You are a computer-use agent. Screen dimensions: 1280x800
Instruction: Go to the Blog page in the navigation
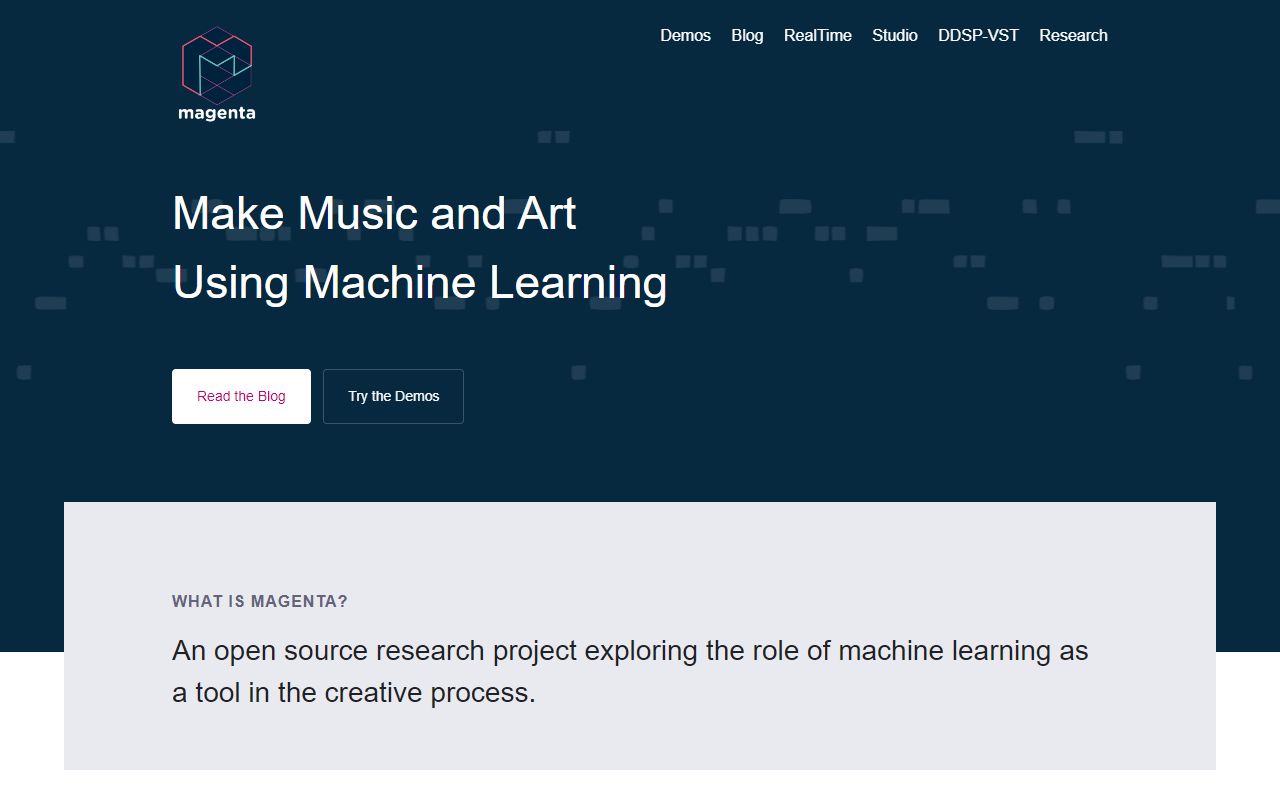(747, 35)
